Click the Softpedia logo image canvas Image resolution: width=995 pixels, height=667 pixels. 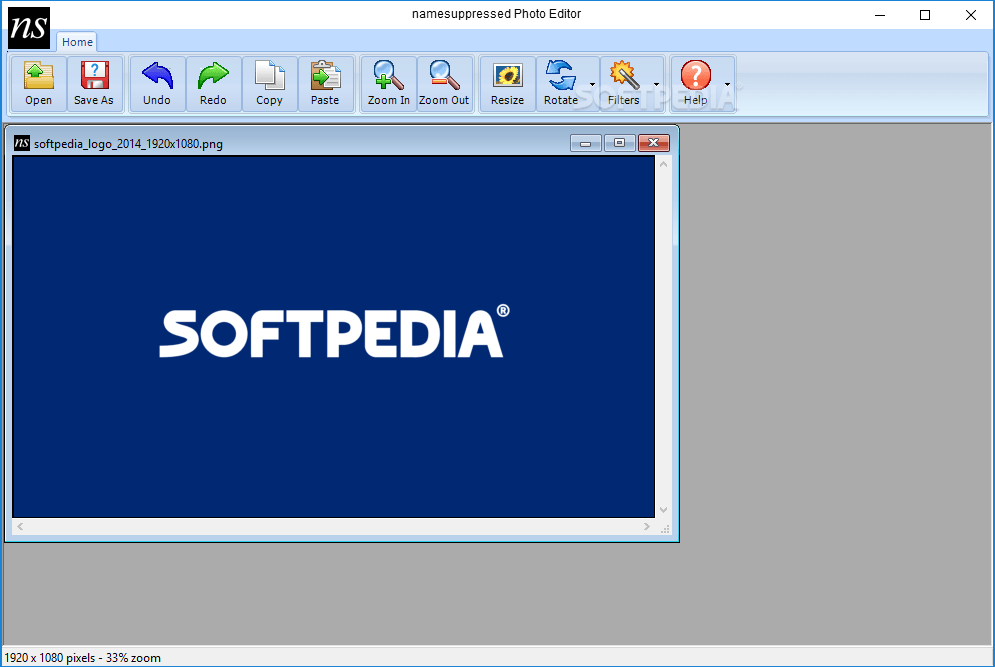click(x=334, y=337)
